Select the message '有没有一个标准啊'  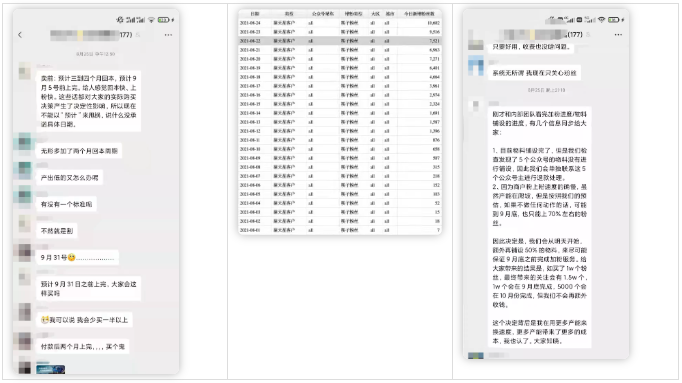(x=67, y=204)
